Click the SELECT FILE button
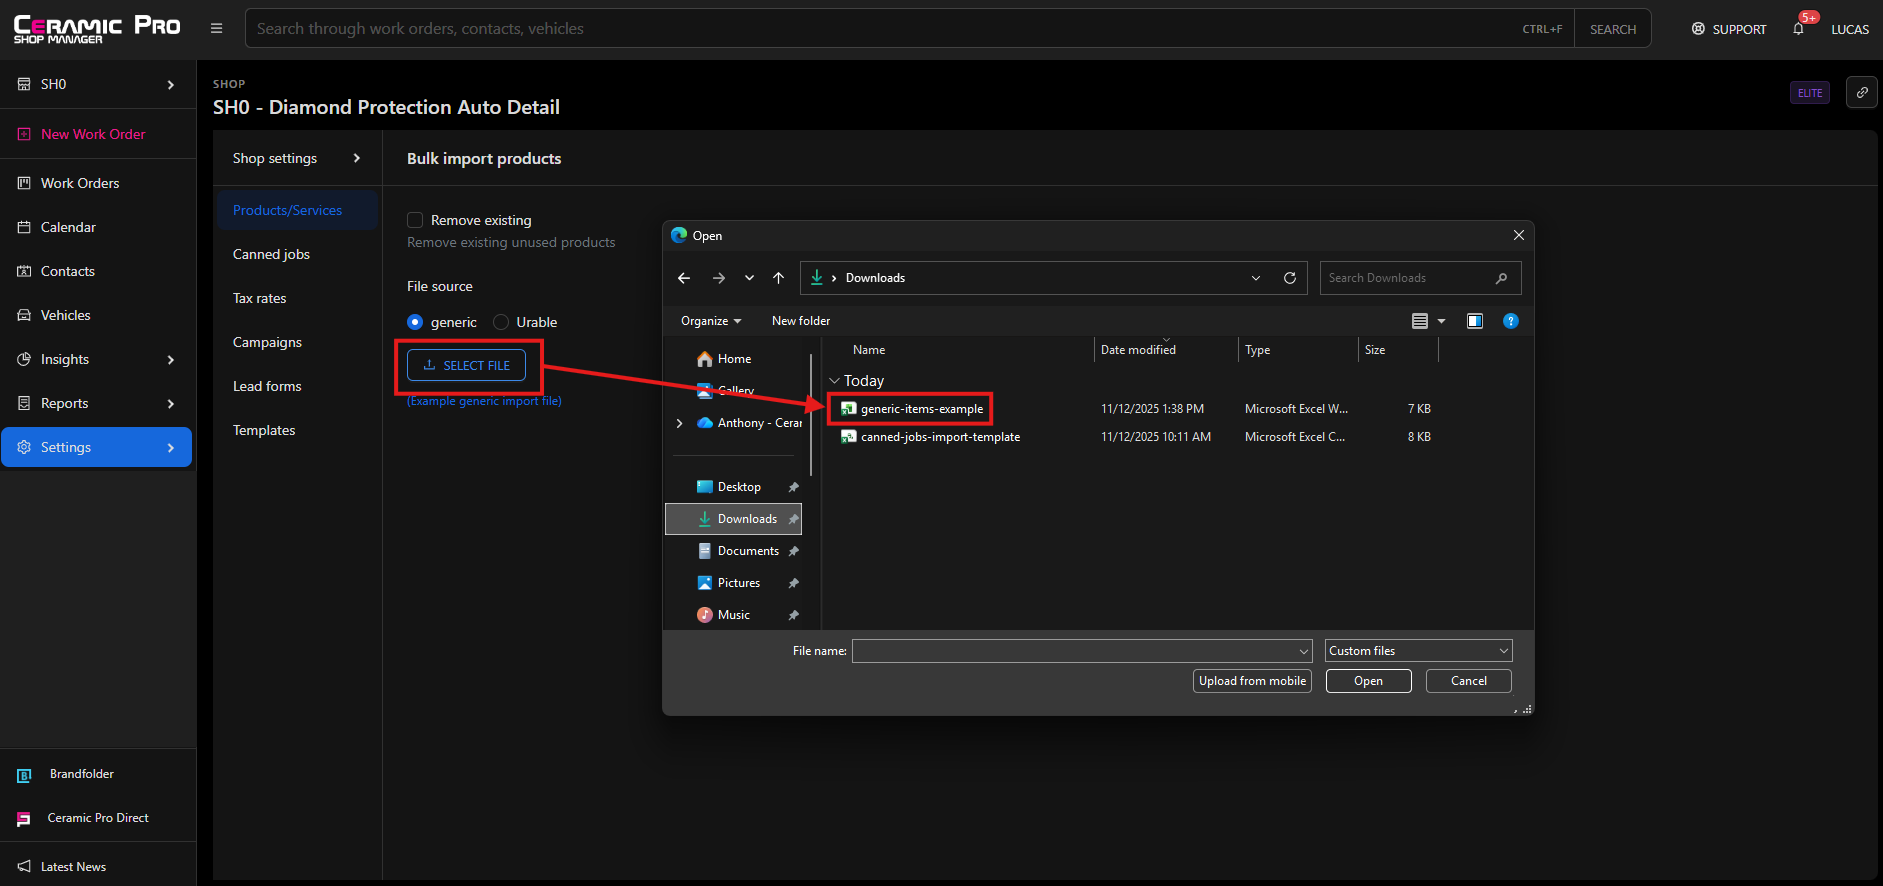 466,365
